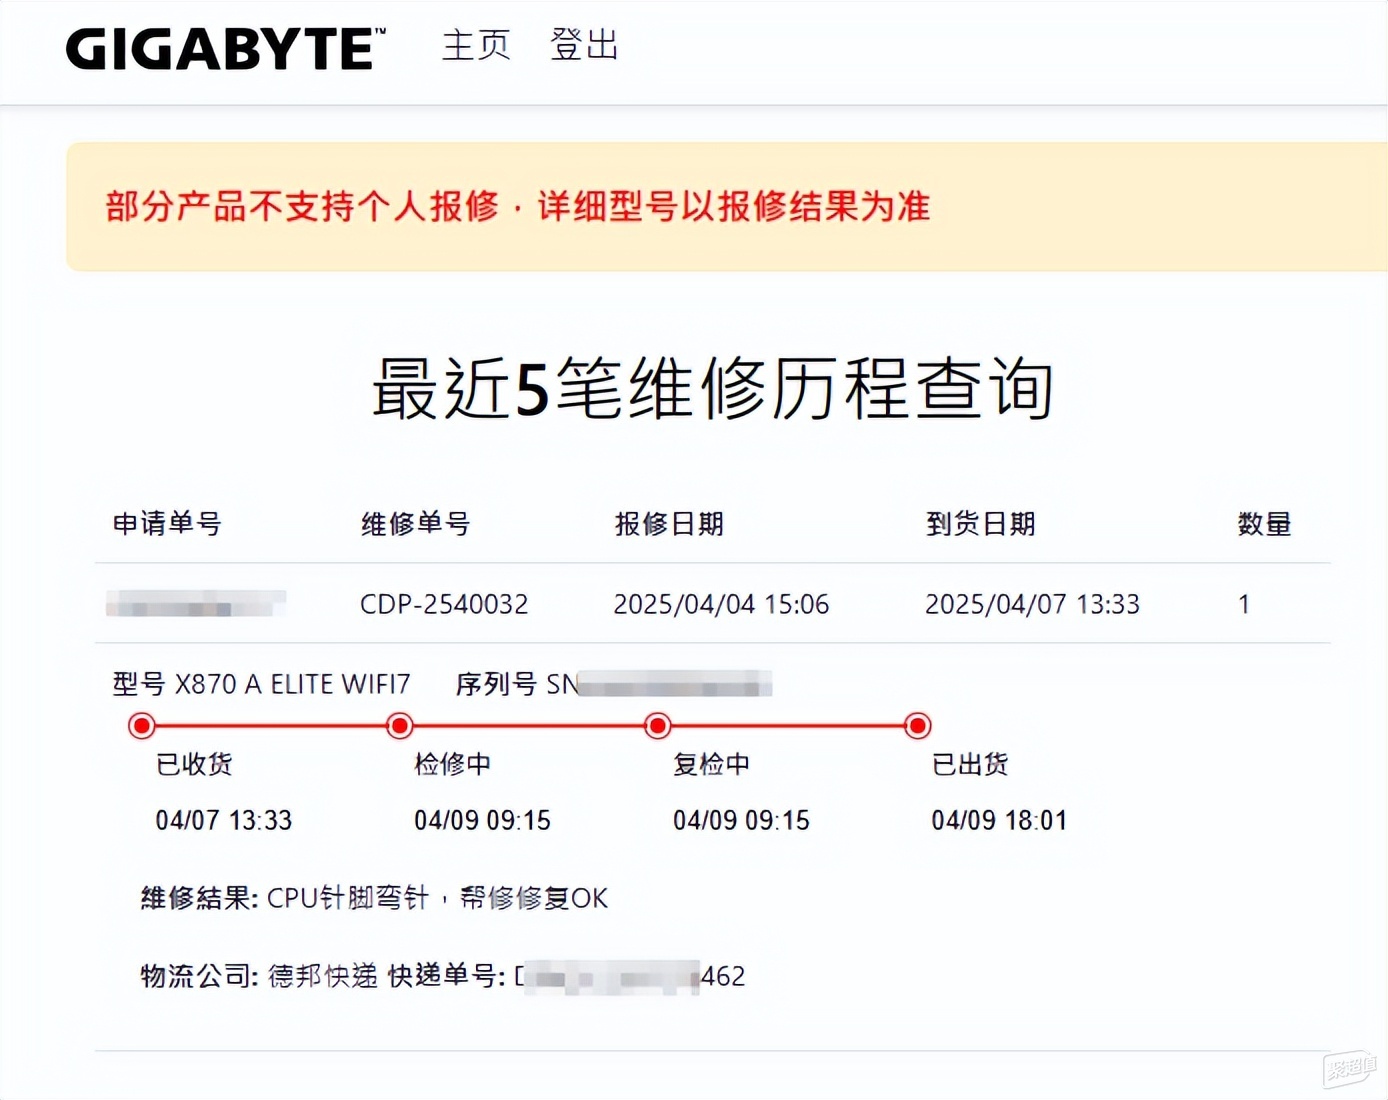Click model text X870 A ELITE WIFI7
Image resolution: width=1388 pixels, height=1100 pixels.
[292, 684]
